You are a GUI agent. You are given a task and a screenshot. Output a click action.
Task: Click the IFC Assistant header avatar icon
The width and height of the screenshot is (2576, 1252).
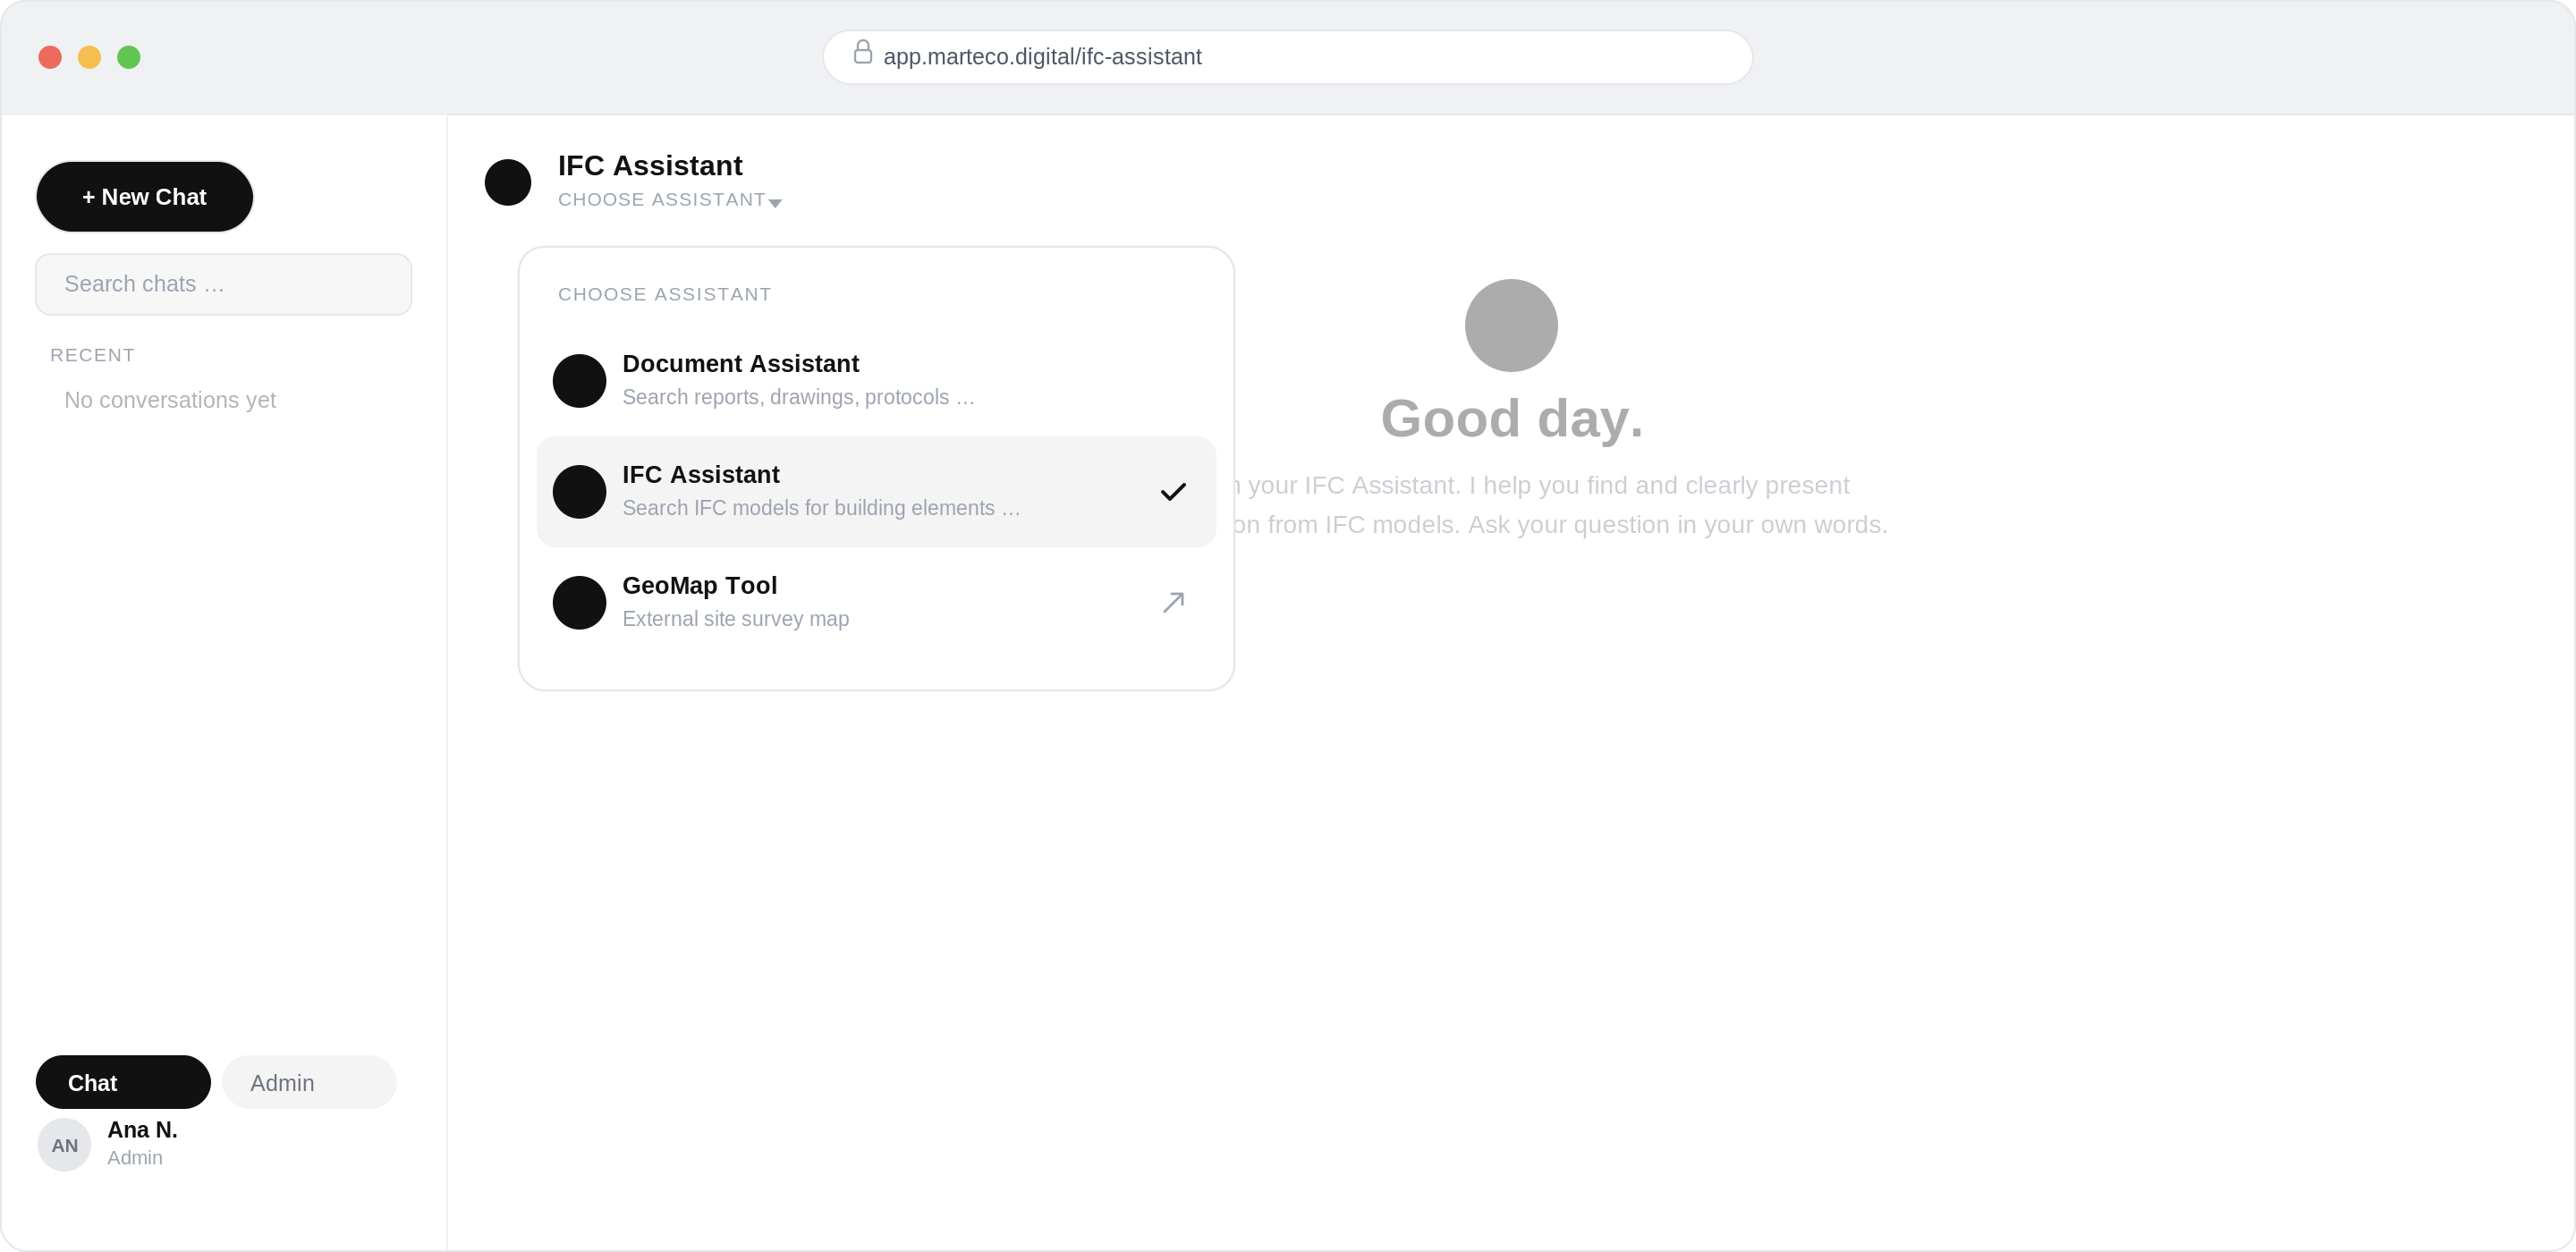[508, 182]
